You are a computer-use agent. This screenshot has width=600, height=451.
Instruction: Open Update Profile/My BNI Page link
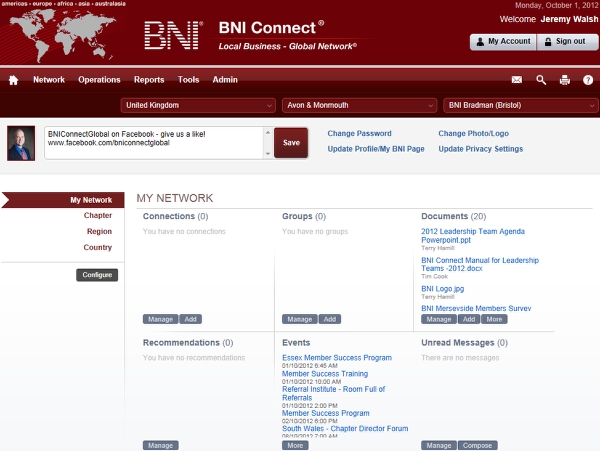click(x=376, y=149)
